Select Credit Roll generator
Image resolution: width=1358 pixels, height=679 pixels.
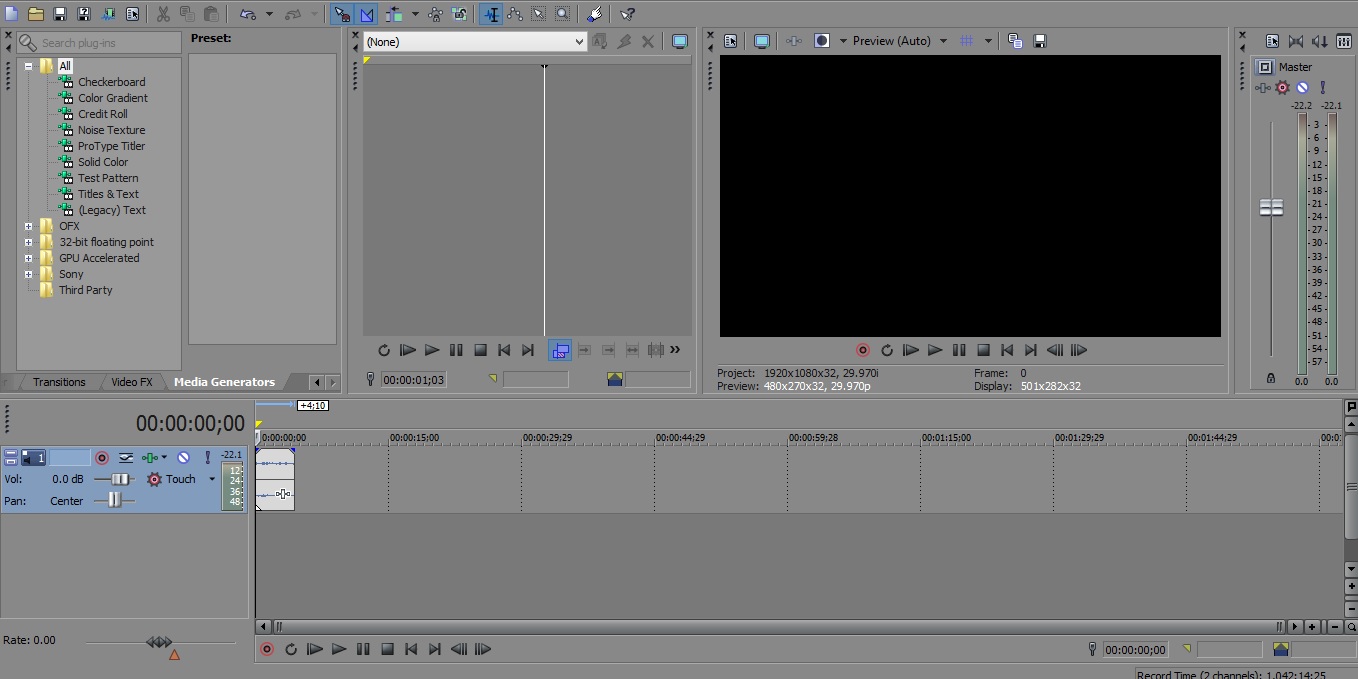point(102,114)
